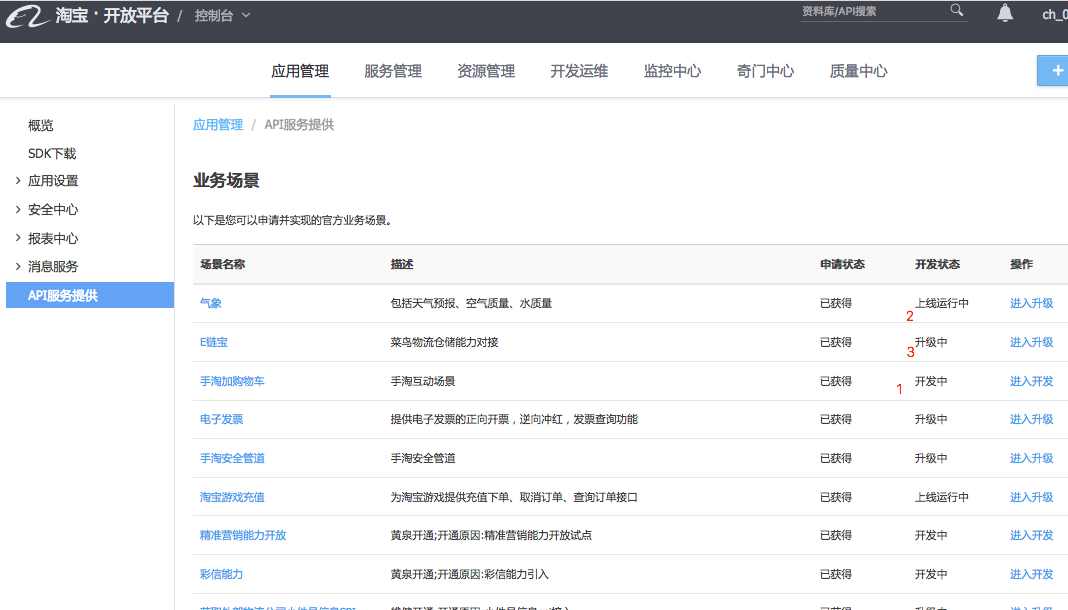Open the 彩信能力 scenario link
Viewport: 1068px width, 610px height.
pos(221,574)
